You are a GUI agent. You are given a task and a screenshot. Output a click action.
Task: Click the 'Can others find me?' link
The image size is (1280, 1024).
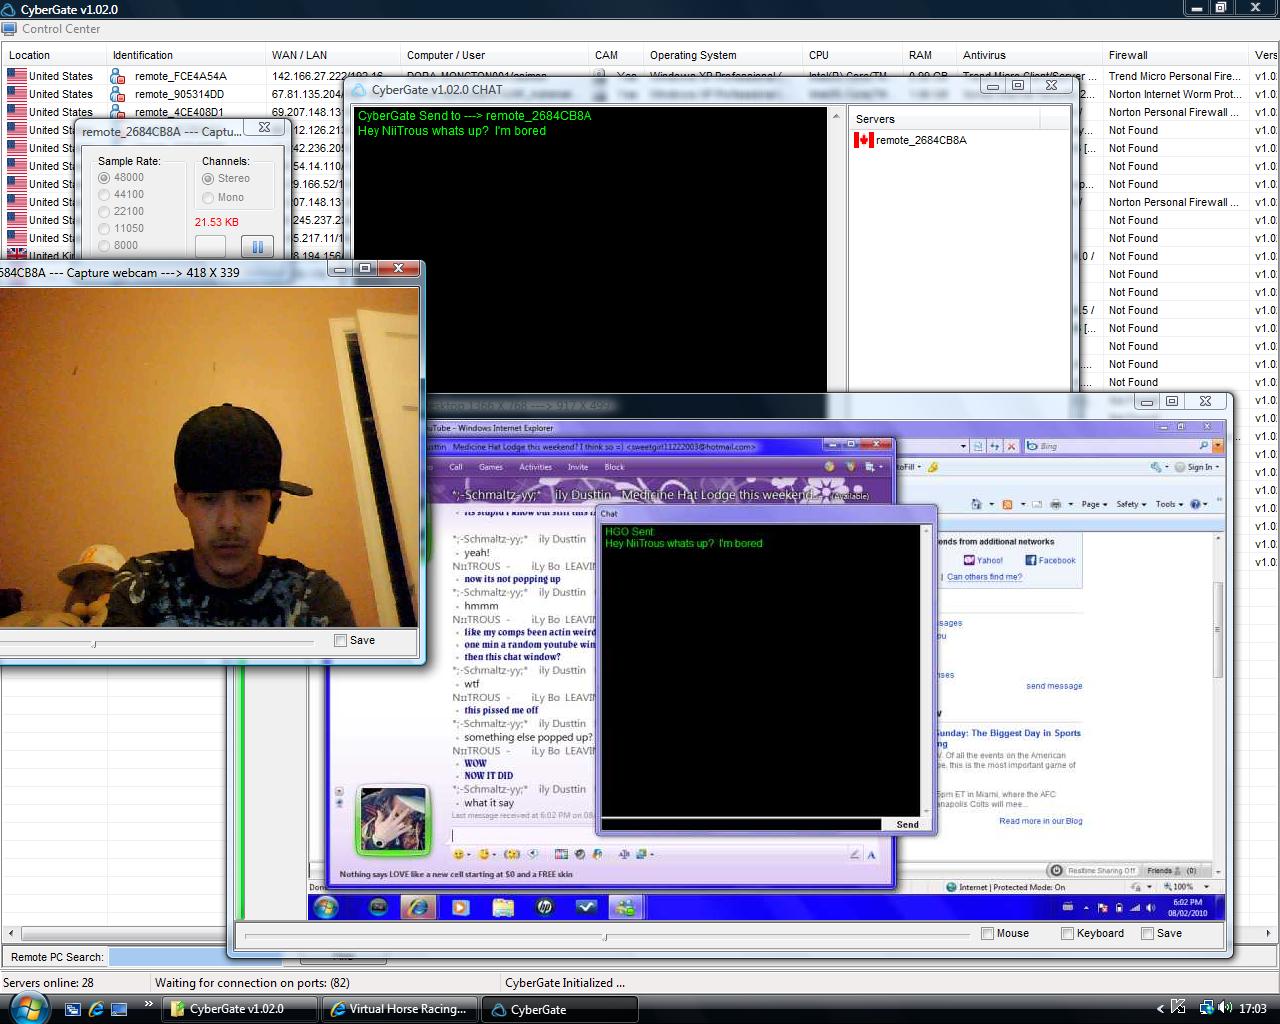coord(984,577)
